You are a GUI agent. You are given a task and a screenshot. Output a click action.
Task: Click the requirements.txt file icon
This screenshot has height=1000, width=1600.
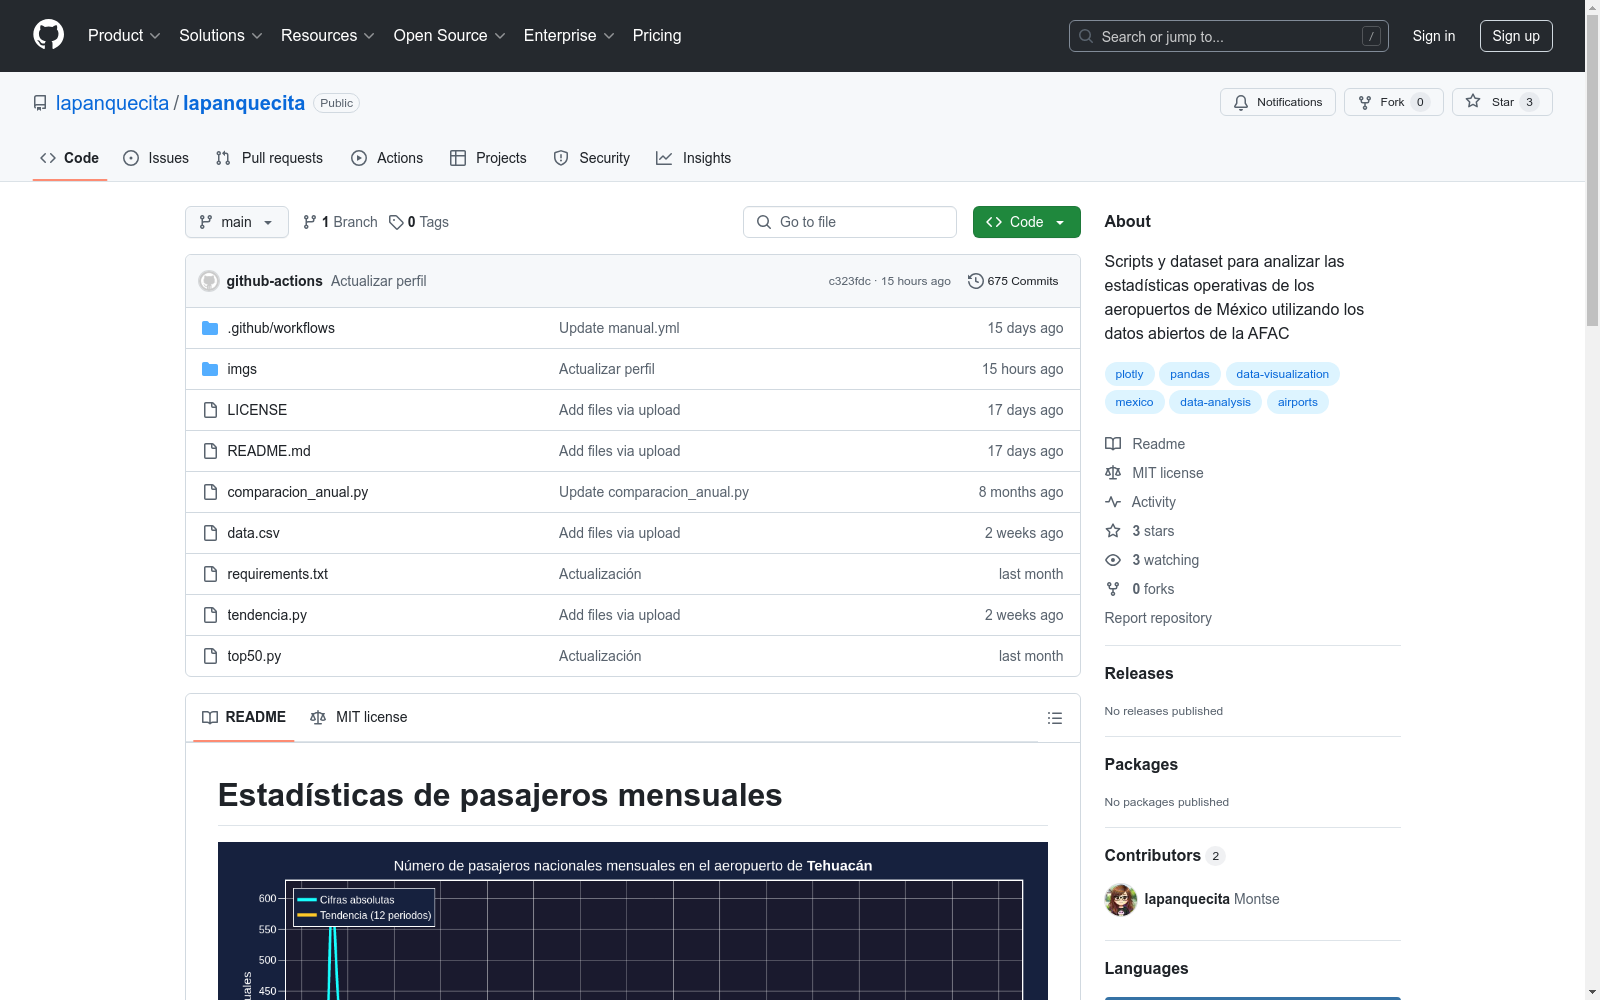click(x=210, y=574)
